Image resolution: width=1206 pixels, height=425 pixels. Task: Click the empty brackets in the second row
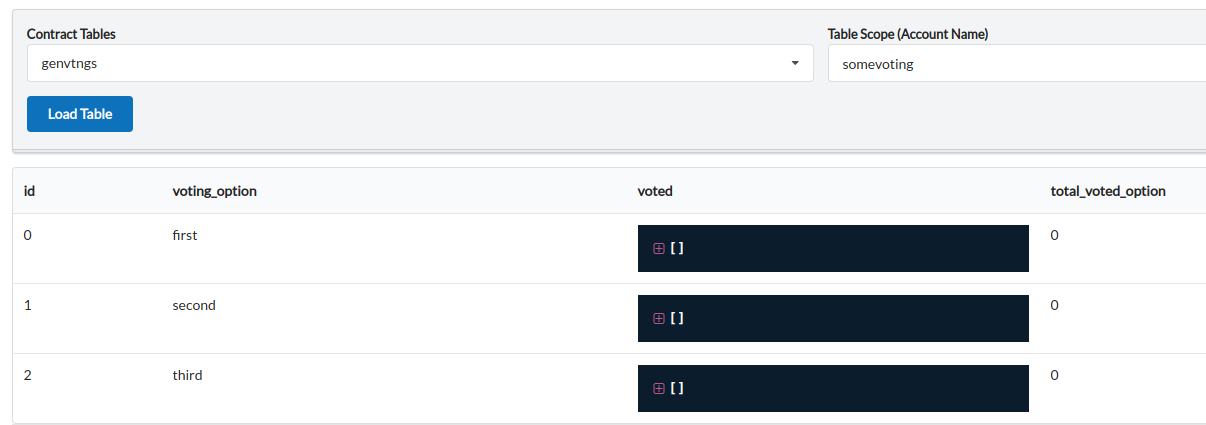(x=677, y=318)
